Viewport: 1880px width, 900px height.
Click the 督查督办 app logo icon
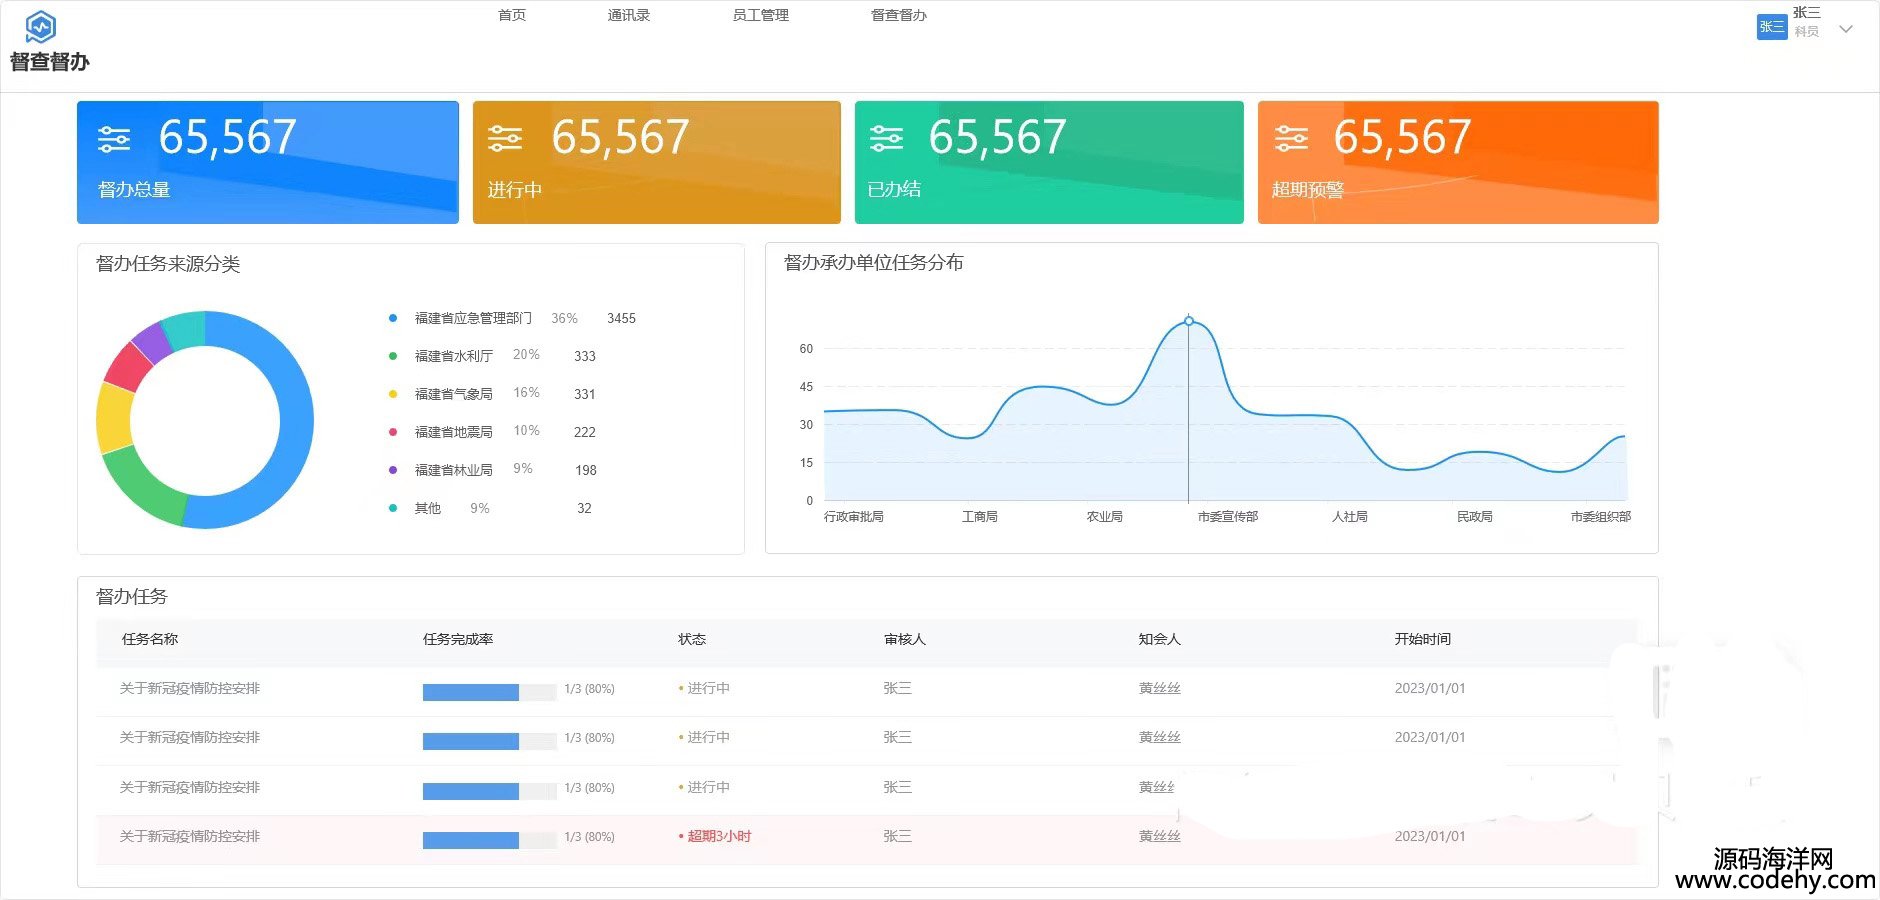[40, 27]
